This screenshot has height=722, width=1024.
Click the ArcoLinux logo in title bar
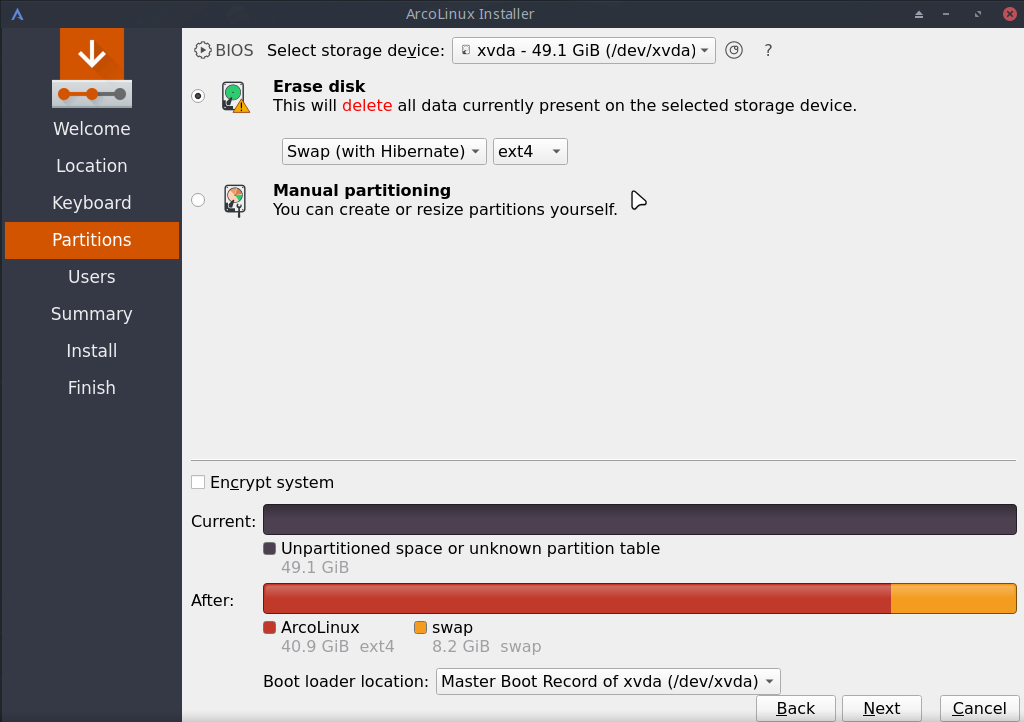point(18,14)
